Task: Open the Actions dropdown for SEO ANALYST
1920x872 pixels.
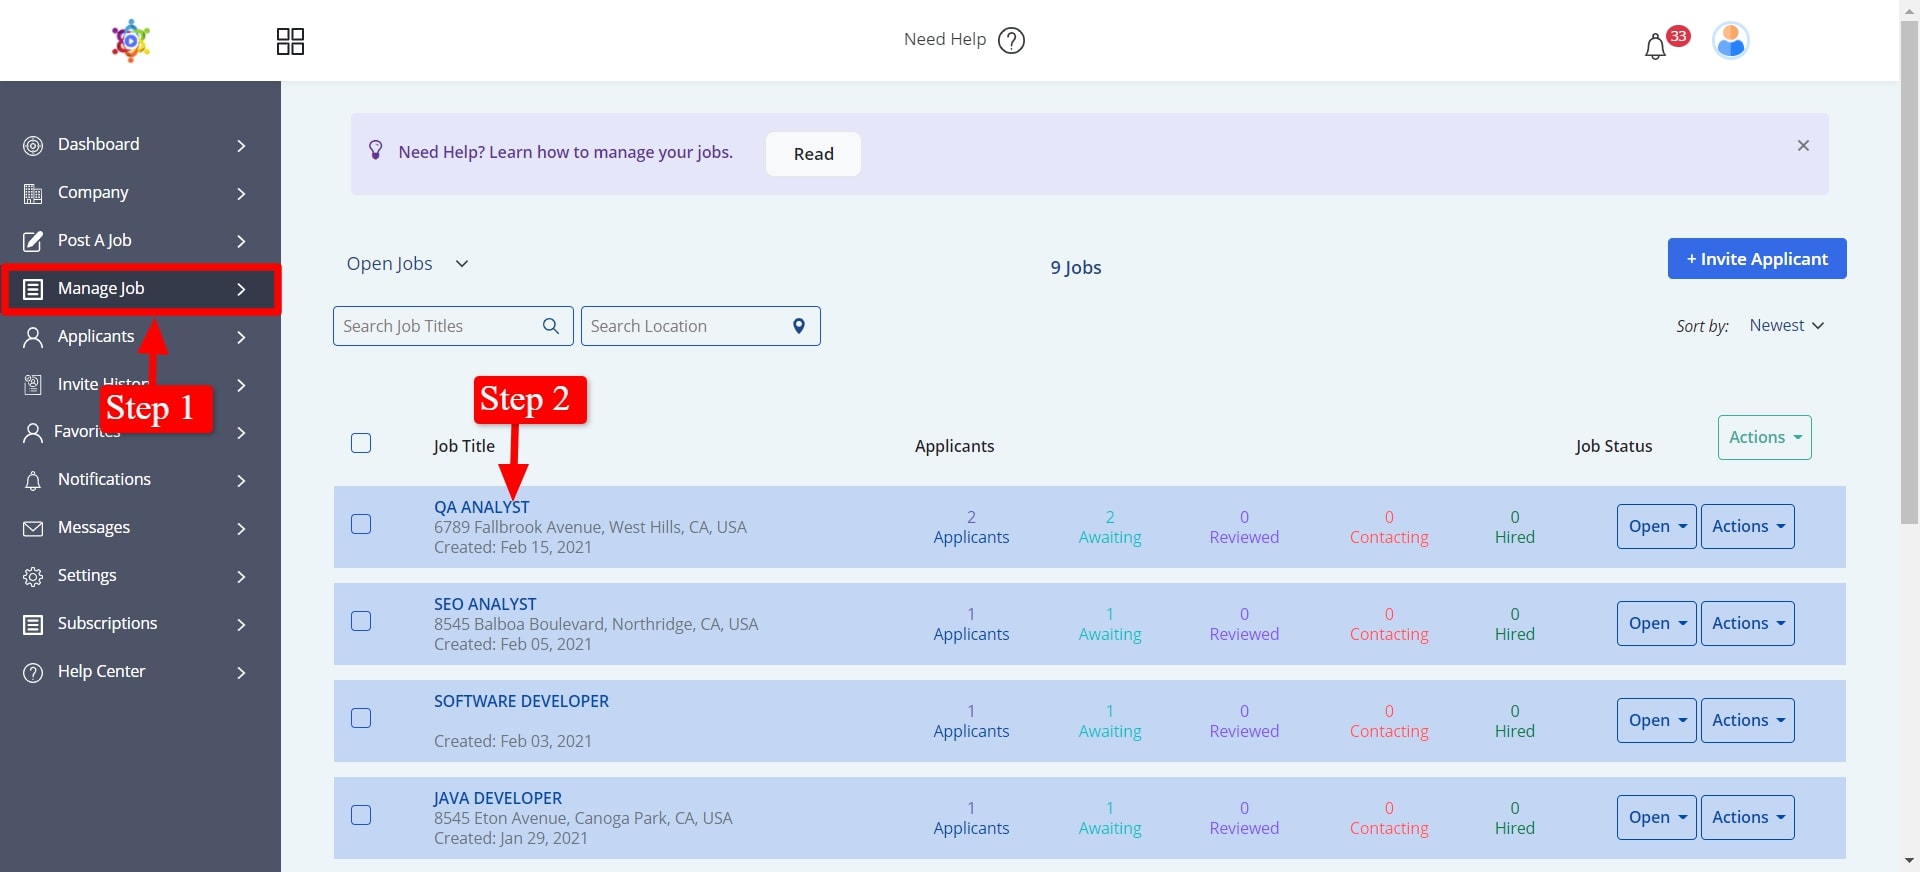Action: [1747, 623]
